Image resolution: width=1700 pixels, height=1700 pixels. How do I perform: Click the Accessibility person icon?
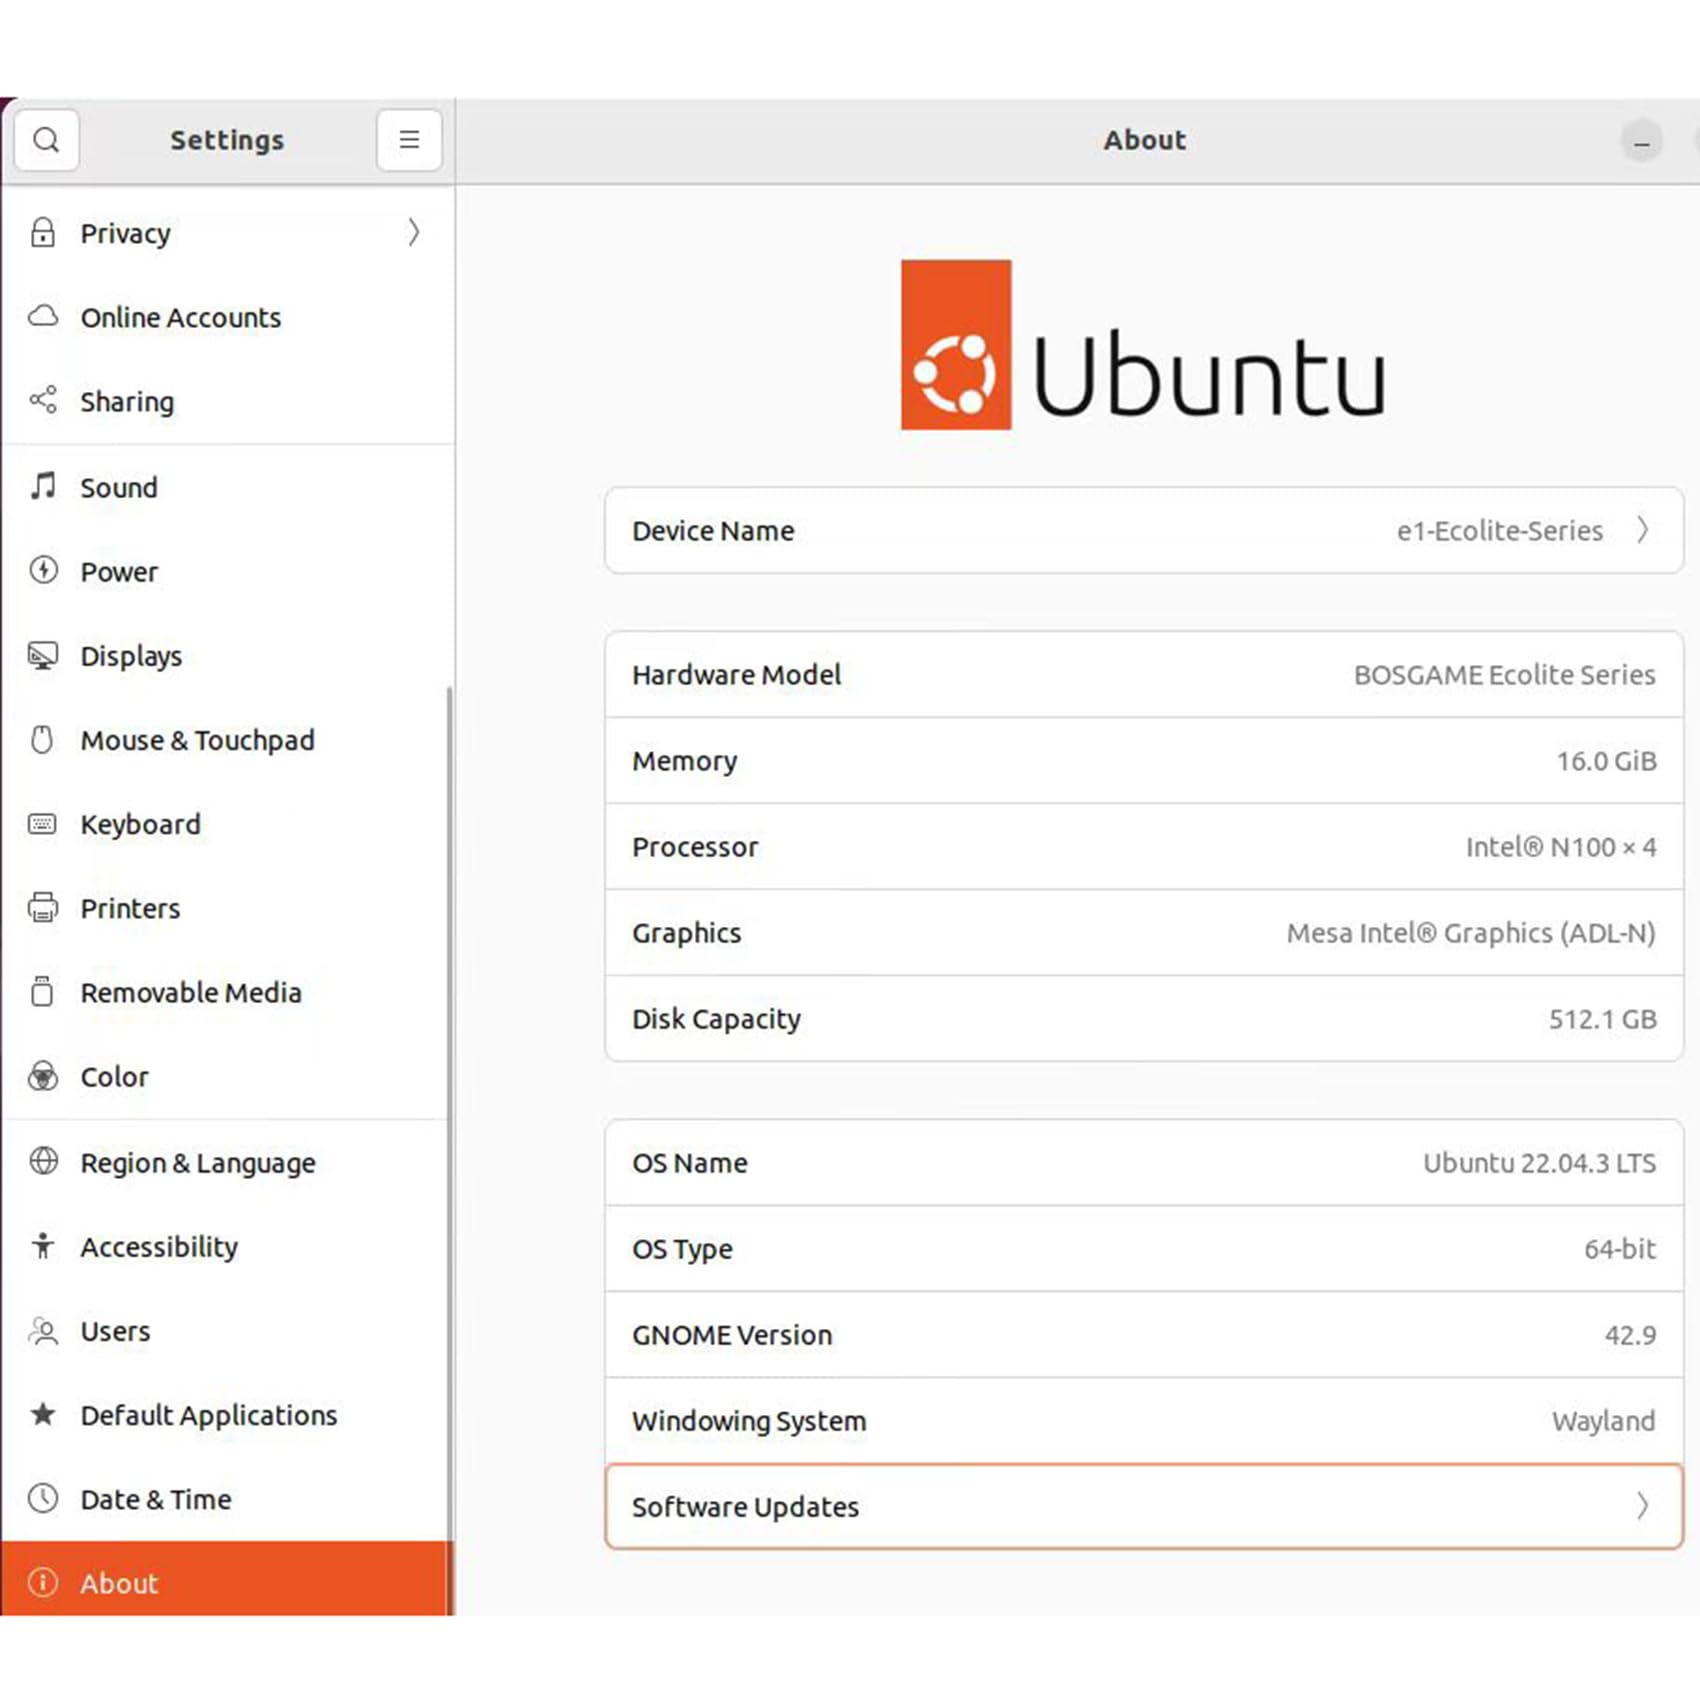pyautogui.click(x=42, y=1246)
